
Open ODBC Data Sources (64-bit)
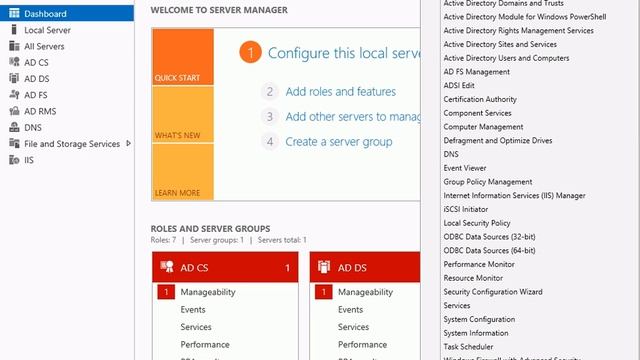[489, 251]
